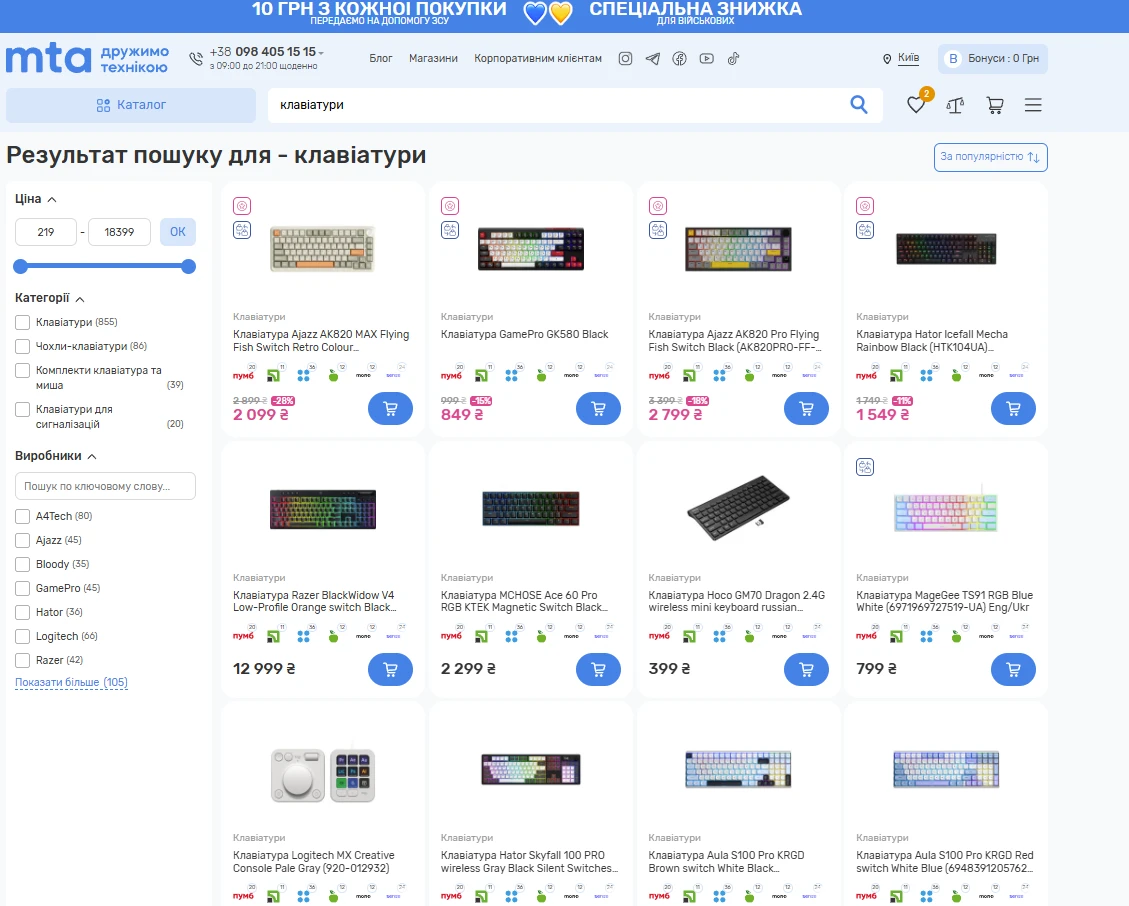Open Клавіатура Hator Skyfall 100 PRO link
1129x906 pixels.
click(529, 861)
